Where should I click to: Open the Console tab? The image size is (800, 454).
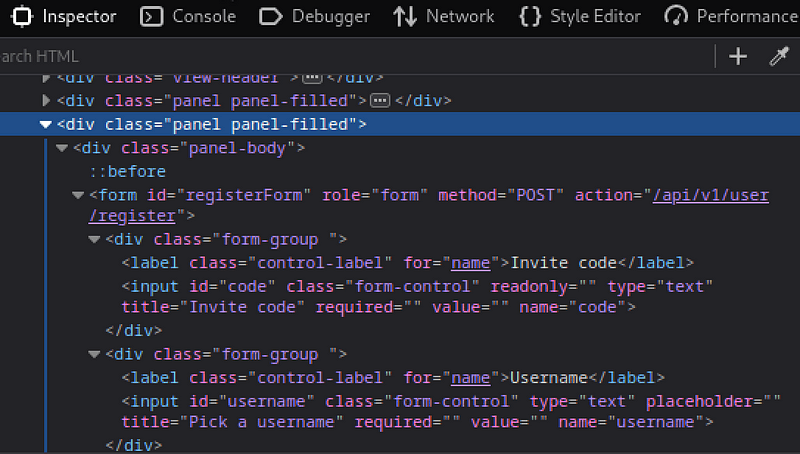(189, 16)
